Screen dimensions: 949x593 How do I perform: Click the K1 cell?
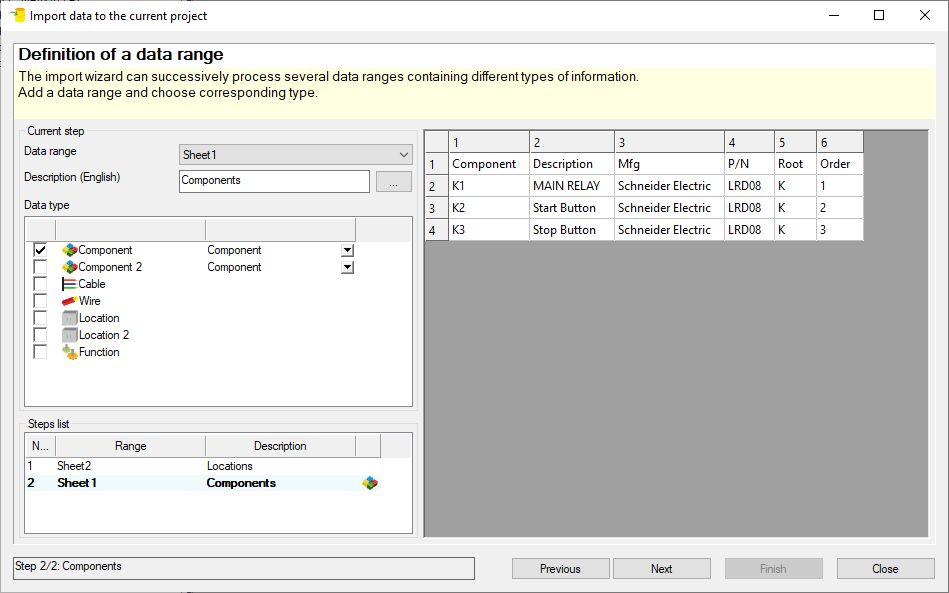488,186
